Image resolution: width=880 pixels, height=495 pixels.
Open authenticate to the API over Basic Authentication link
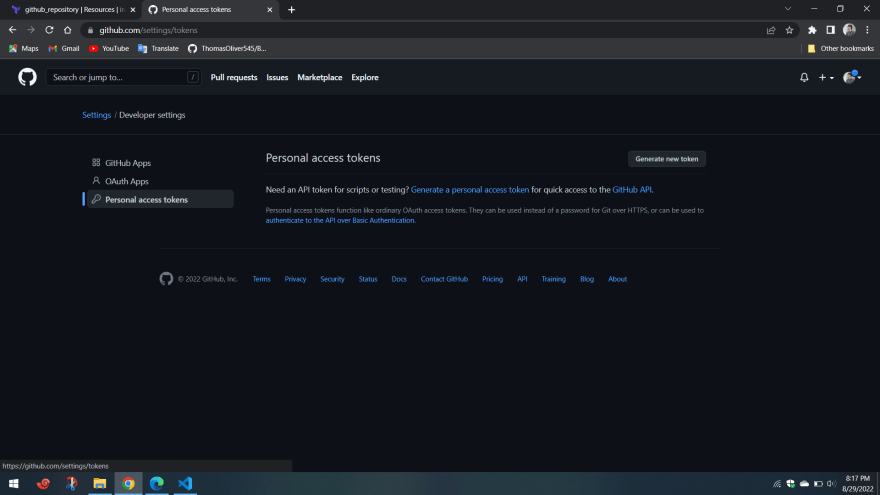pos(340,221)
